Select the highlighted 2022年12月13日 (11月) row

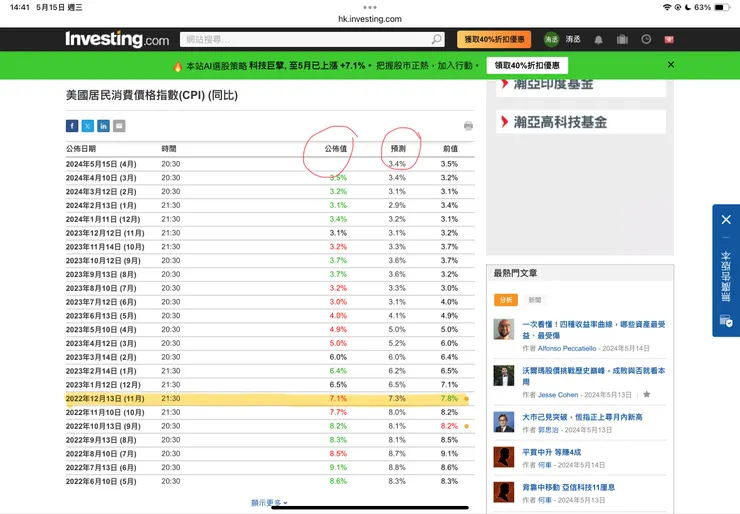(x=270, y=399)
